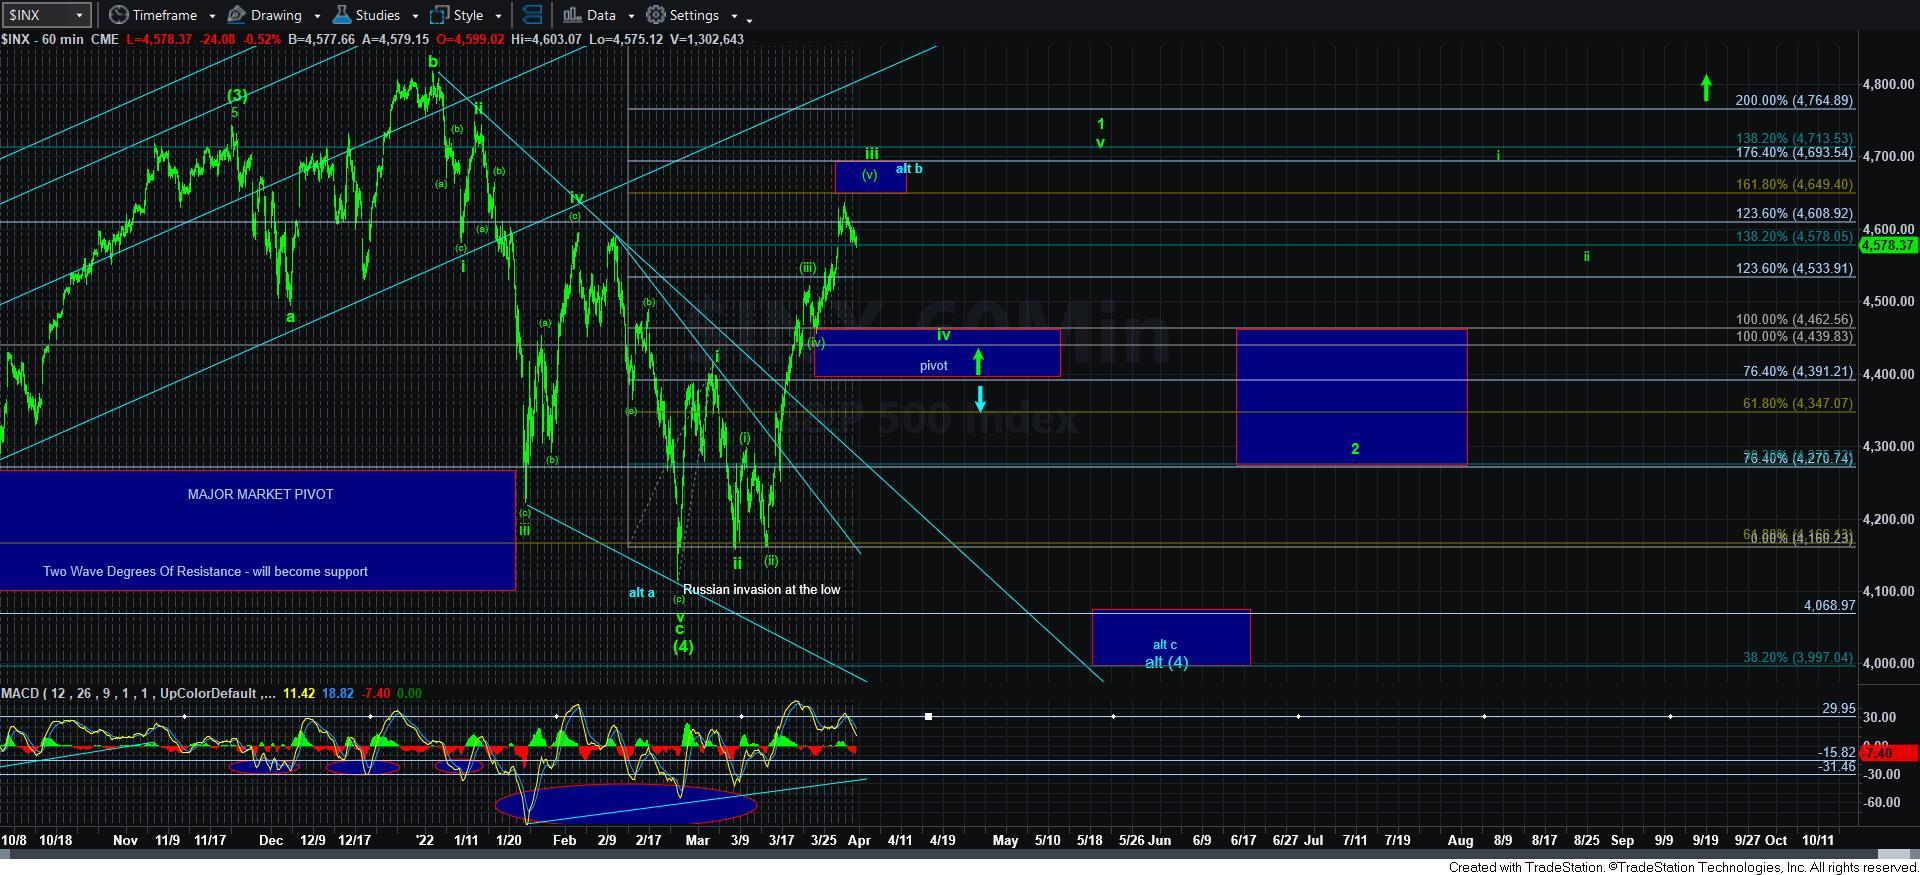Screen dimensions: 1920x875
Task: Open the $INX symbol dropdown arrow
Action: click(79, 16)
